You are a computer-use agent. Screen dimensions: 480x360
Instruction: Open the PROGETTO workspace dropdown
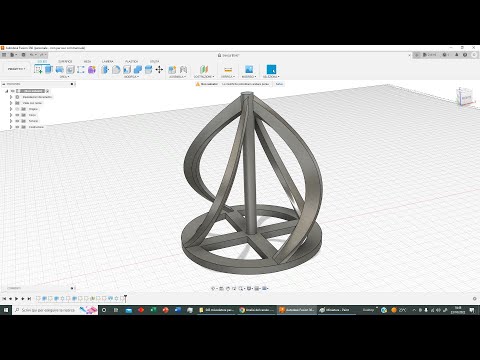pos(16,69)
